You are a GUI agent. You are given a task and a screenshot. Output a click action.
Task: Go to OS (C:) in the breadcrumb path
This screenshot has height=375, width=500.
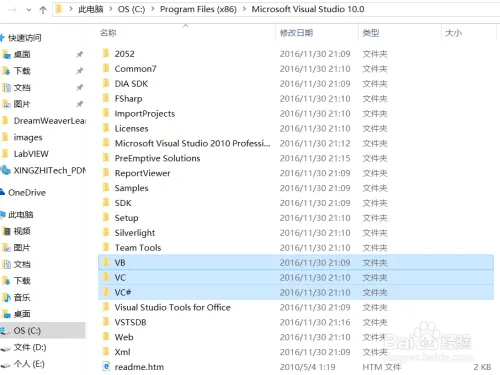click(x=131, y=9)
